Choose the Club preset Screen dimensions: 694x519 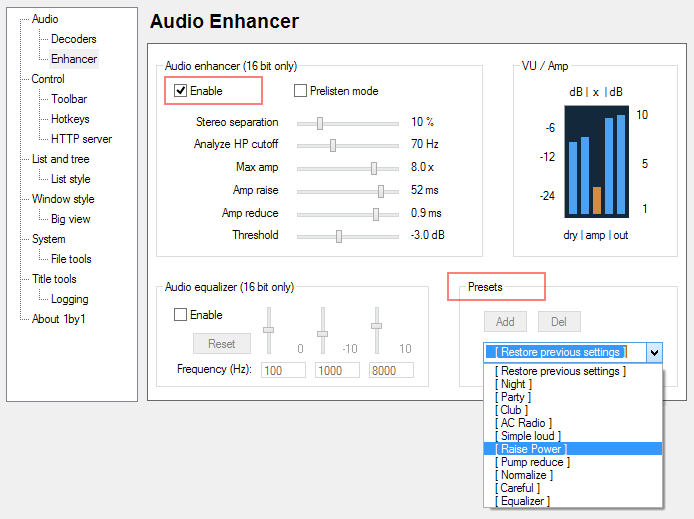click(573, 410)
